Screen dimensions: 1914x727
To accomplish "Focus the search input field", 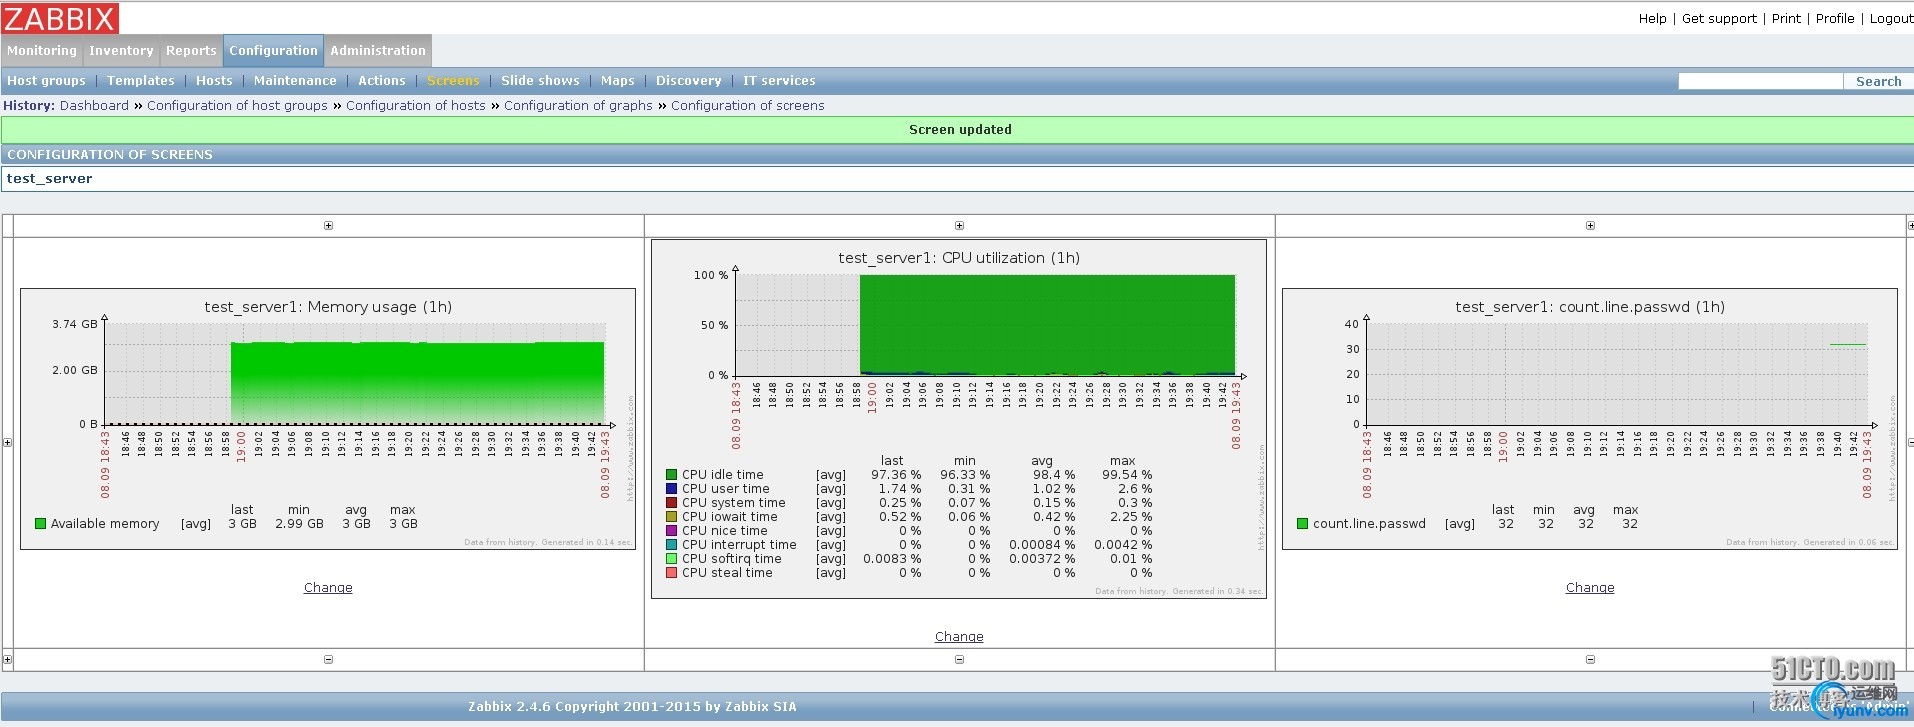I will click(x=1760, y=81).
